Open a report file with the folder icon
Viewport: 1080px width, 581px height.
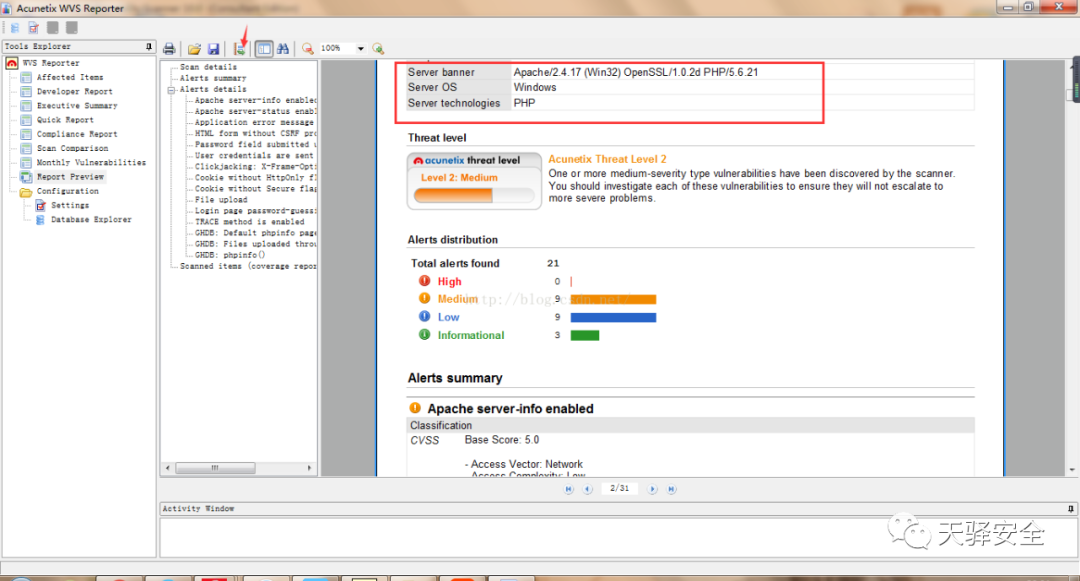[194, 49]
